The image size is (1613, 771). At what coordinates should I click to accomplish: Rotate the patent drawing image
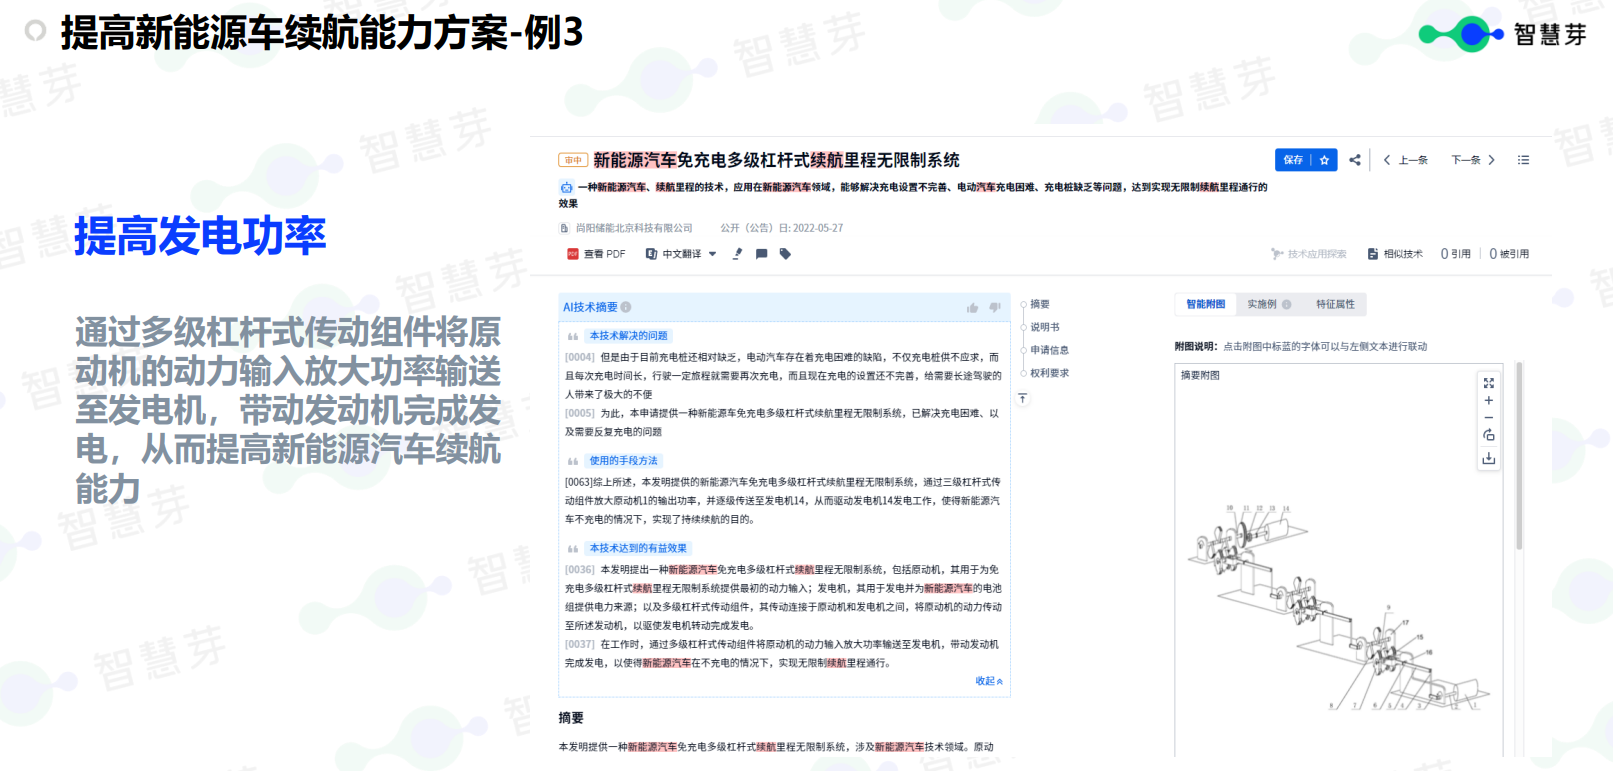pyautogui.click(x=1488, y=435)
